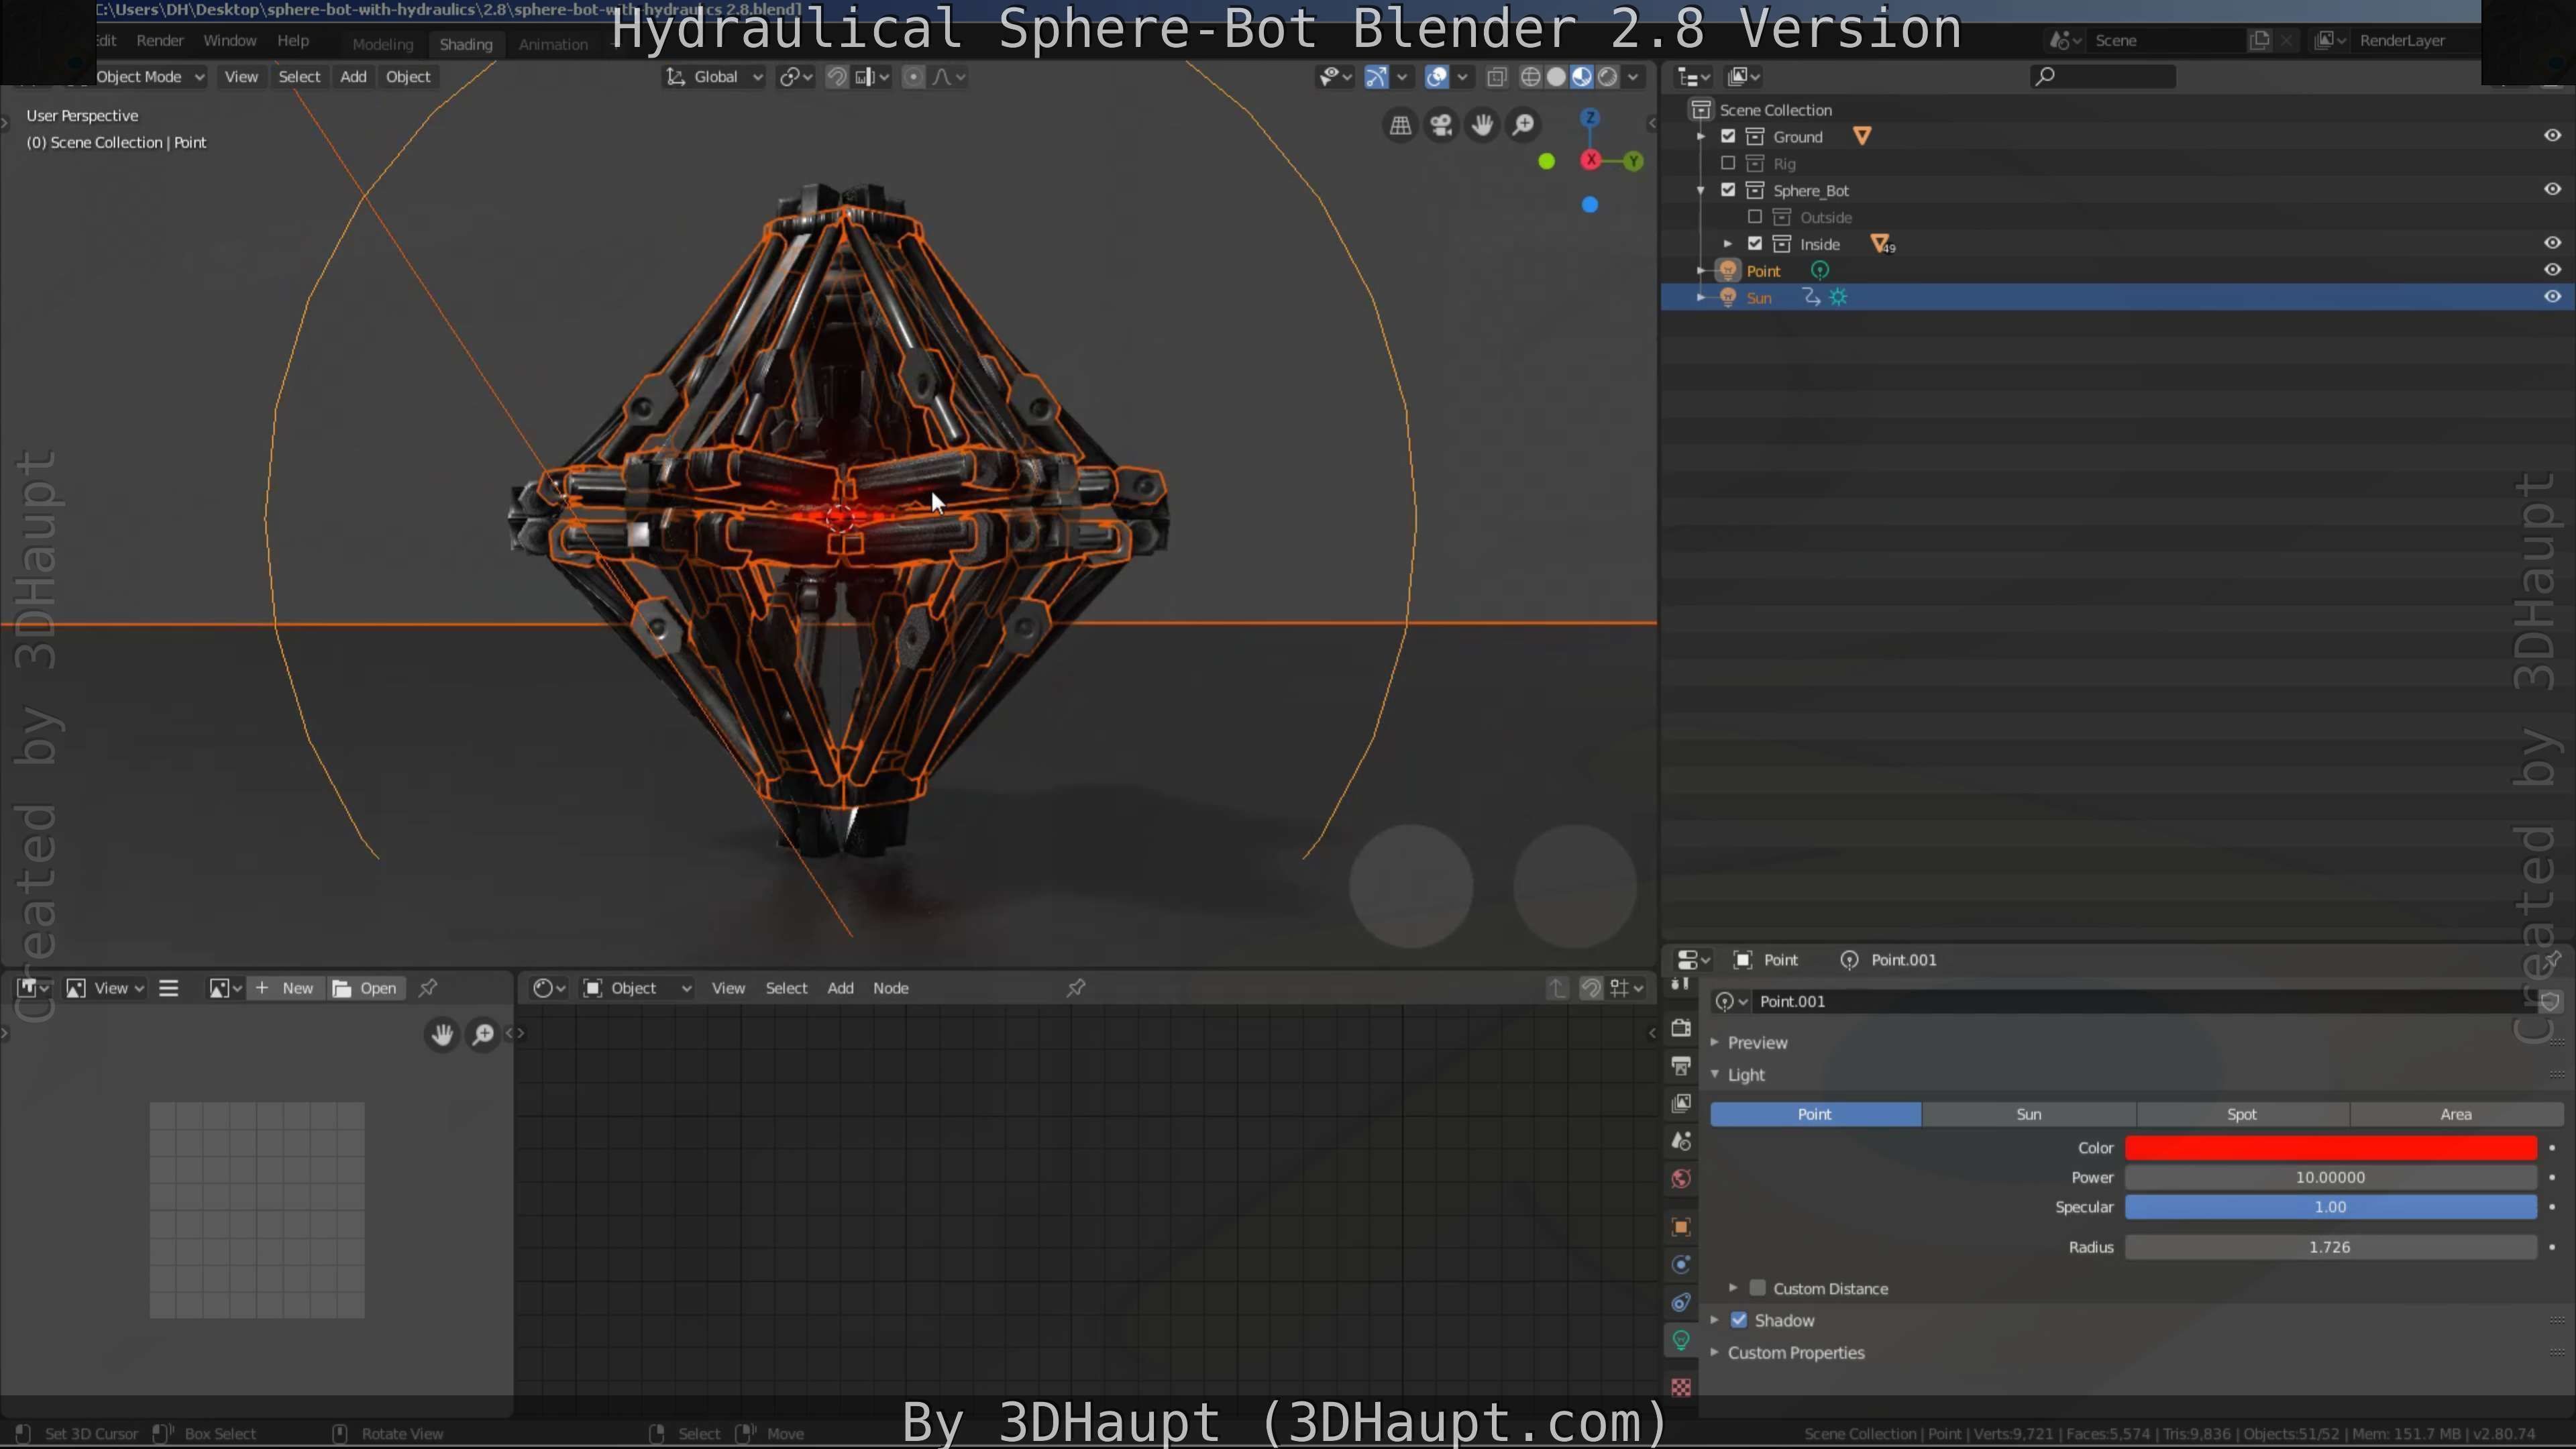Open node editor Object type dropdown
Viewport: 2576px width, 1449px height.
(638, 988)
